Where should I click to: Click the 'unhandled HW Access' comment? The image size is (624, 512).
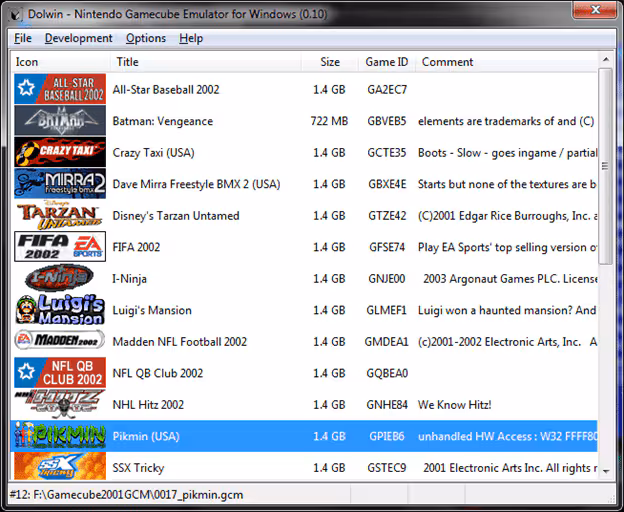(x=507, y=436)
